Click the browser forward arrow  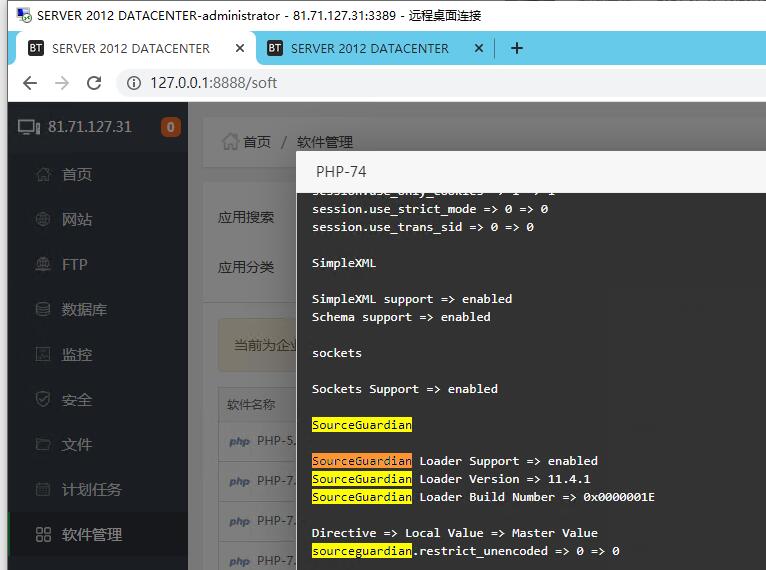[62, 83]
